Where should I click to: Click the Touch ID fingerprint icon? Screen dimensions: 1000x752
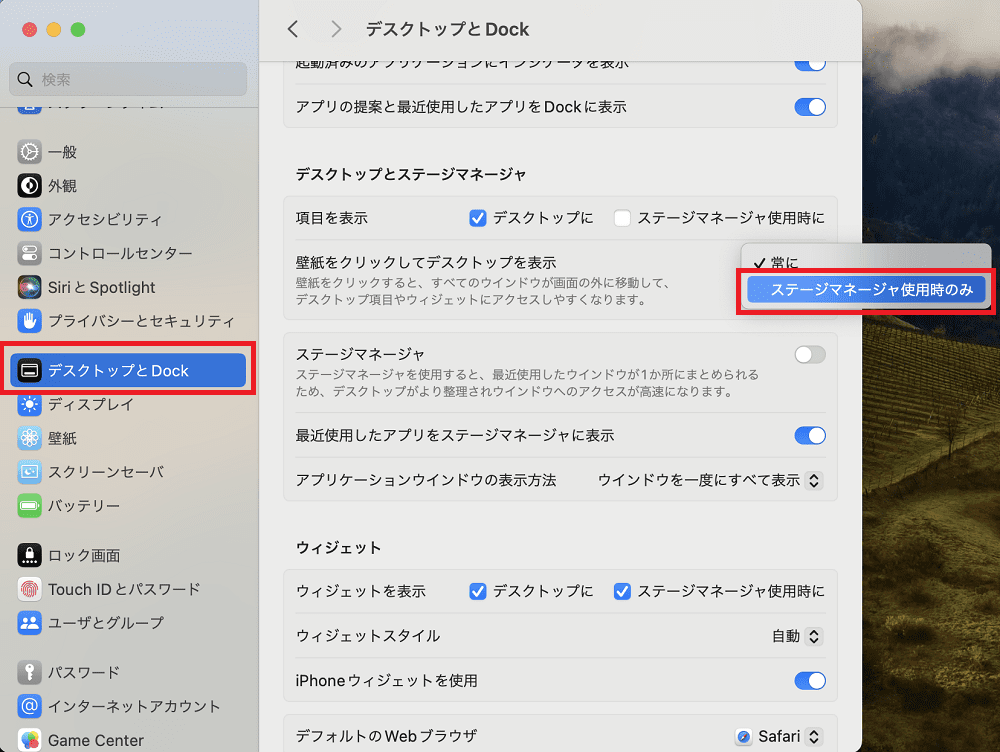pos(29,589)
